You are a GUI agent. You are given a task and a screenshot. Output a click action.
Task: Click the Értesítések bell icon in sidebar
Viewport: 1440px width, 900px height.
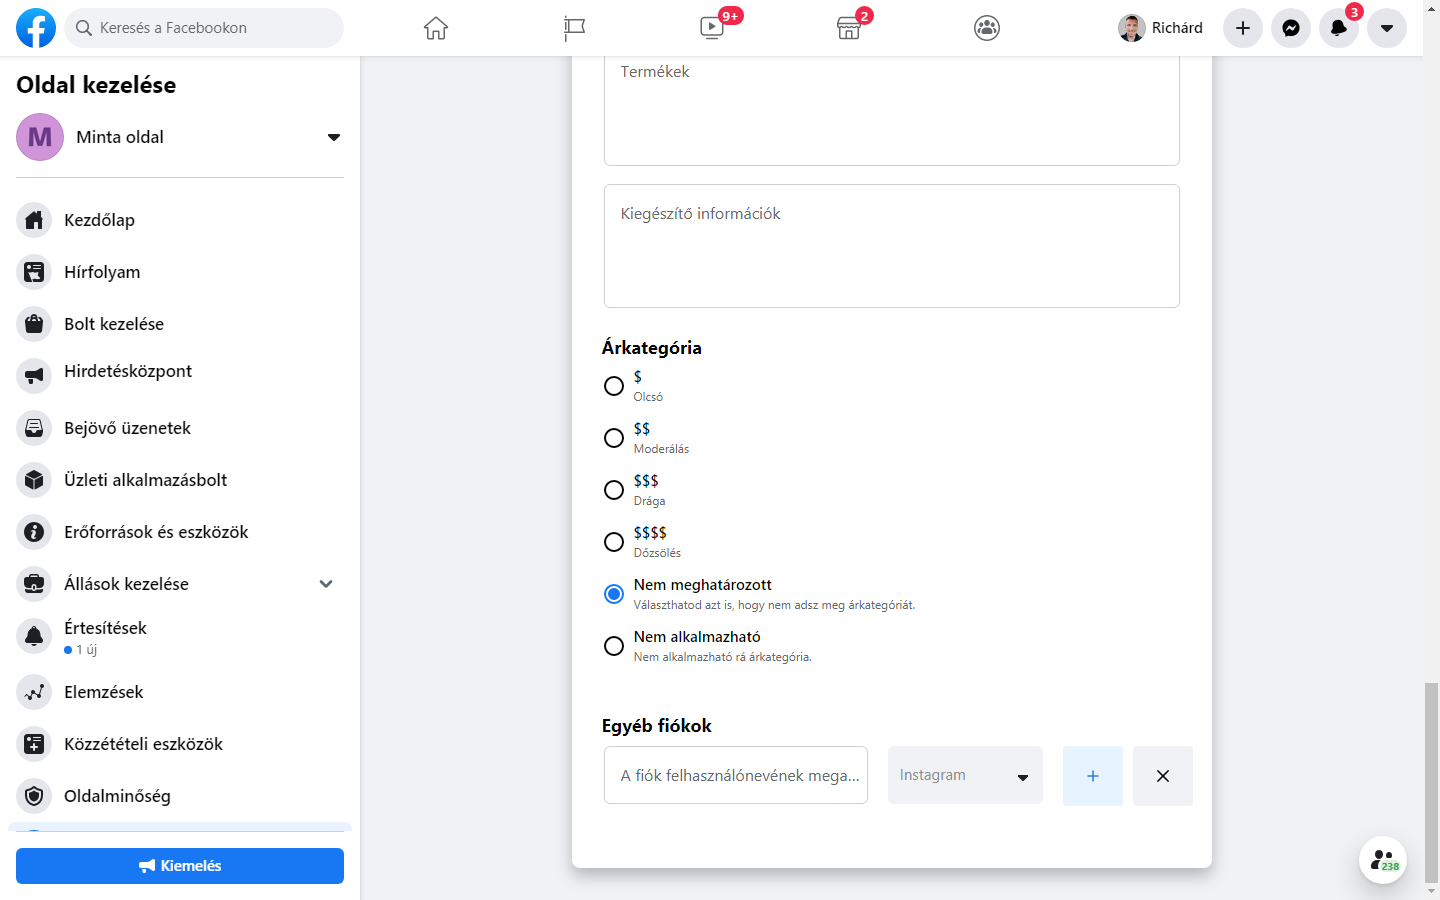point(34,636)
